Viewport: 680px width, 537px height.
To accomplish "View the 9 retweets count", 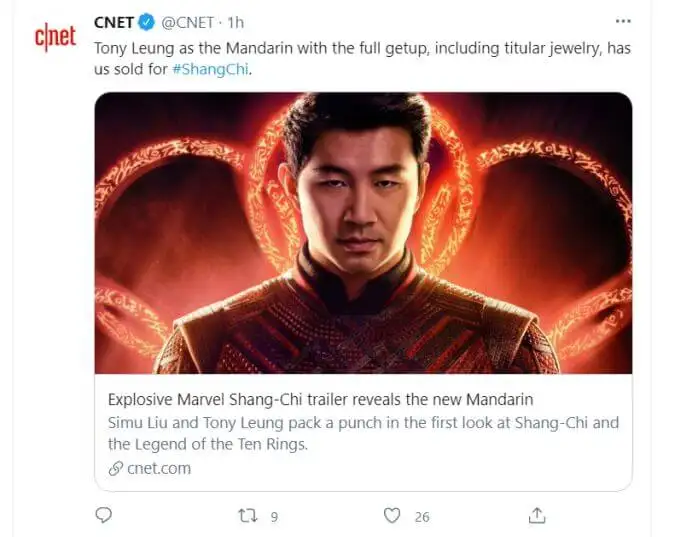I will pyautogui.click(x=274, y=517).
